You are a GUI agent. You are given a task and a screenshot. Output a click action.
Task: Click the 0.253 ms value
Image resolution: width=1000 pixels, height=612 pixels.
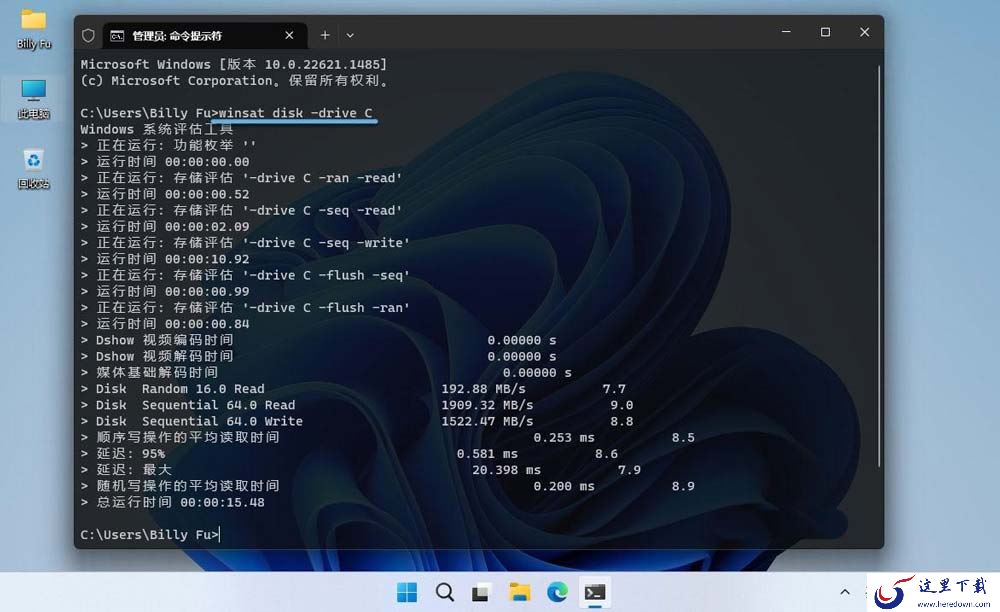(564, 438)
